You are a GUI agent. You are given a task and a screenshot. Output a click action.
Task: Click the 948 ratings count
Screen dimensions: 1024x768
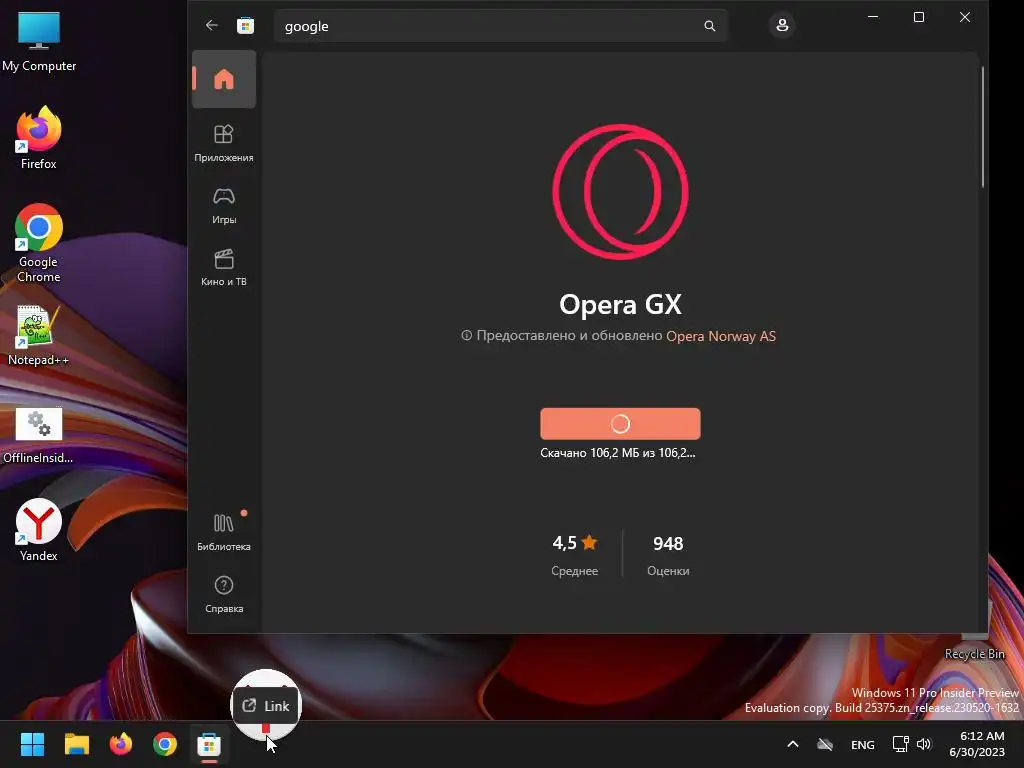(x=668, y=543)
